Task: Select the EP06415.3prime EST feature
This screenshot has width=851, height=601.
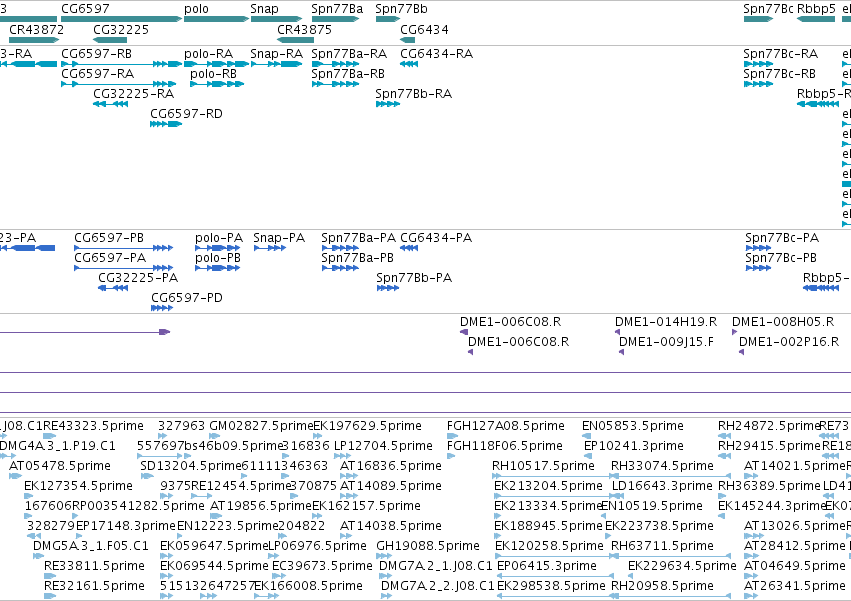Action: click(x=555, y=576)
